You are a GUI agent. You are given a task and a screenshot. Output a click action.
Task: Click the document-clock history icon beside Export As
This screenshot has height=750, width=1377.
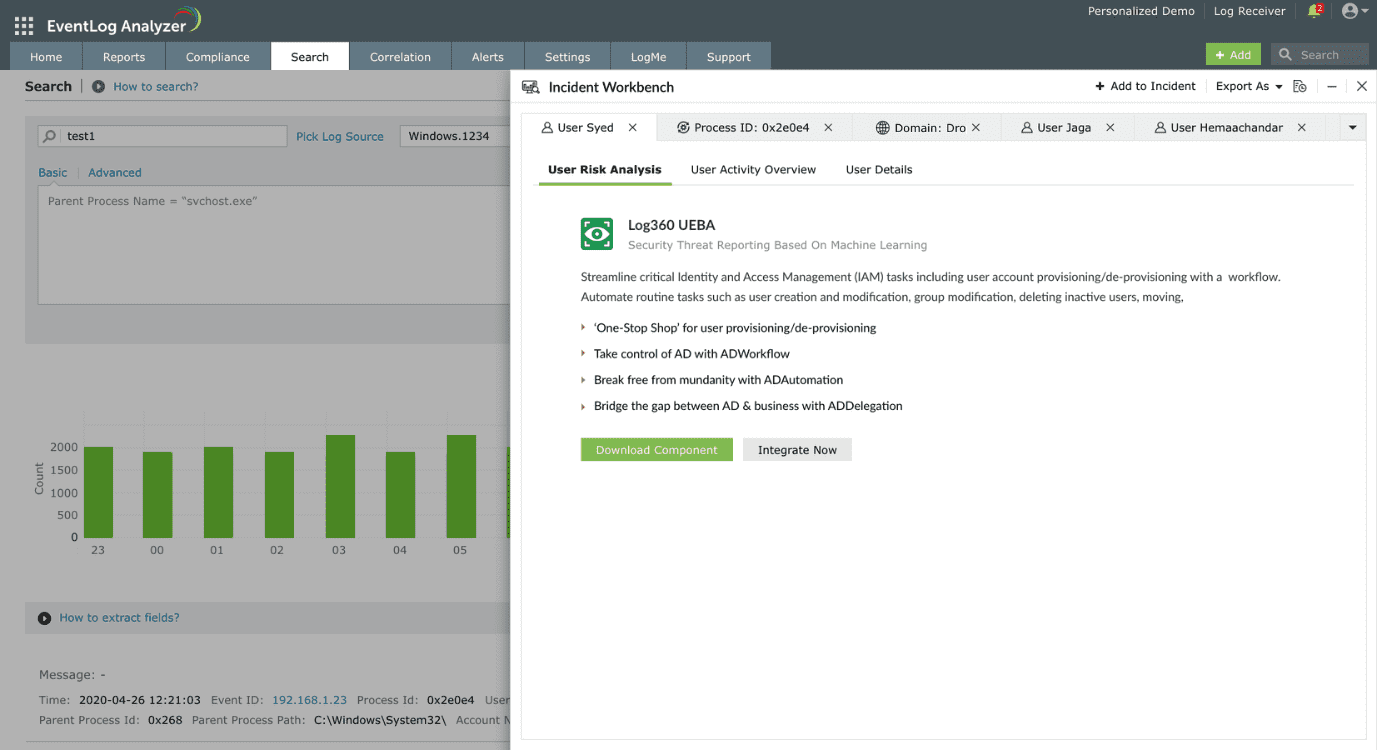[x=1300, y=86]
